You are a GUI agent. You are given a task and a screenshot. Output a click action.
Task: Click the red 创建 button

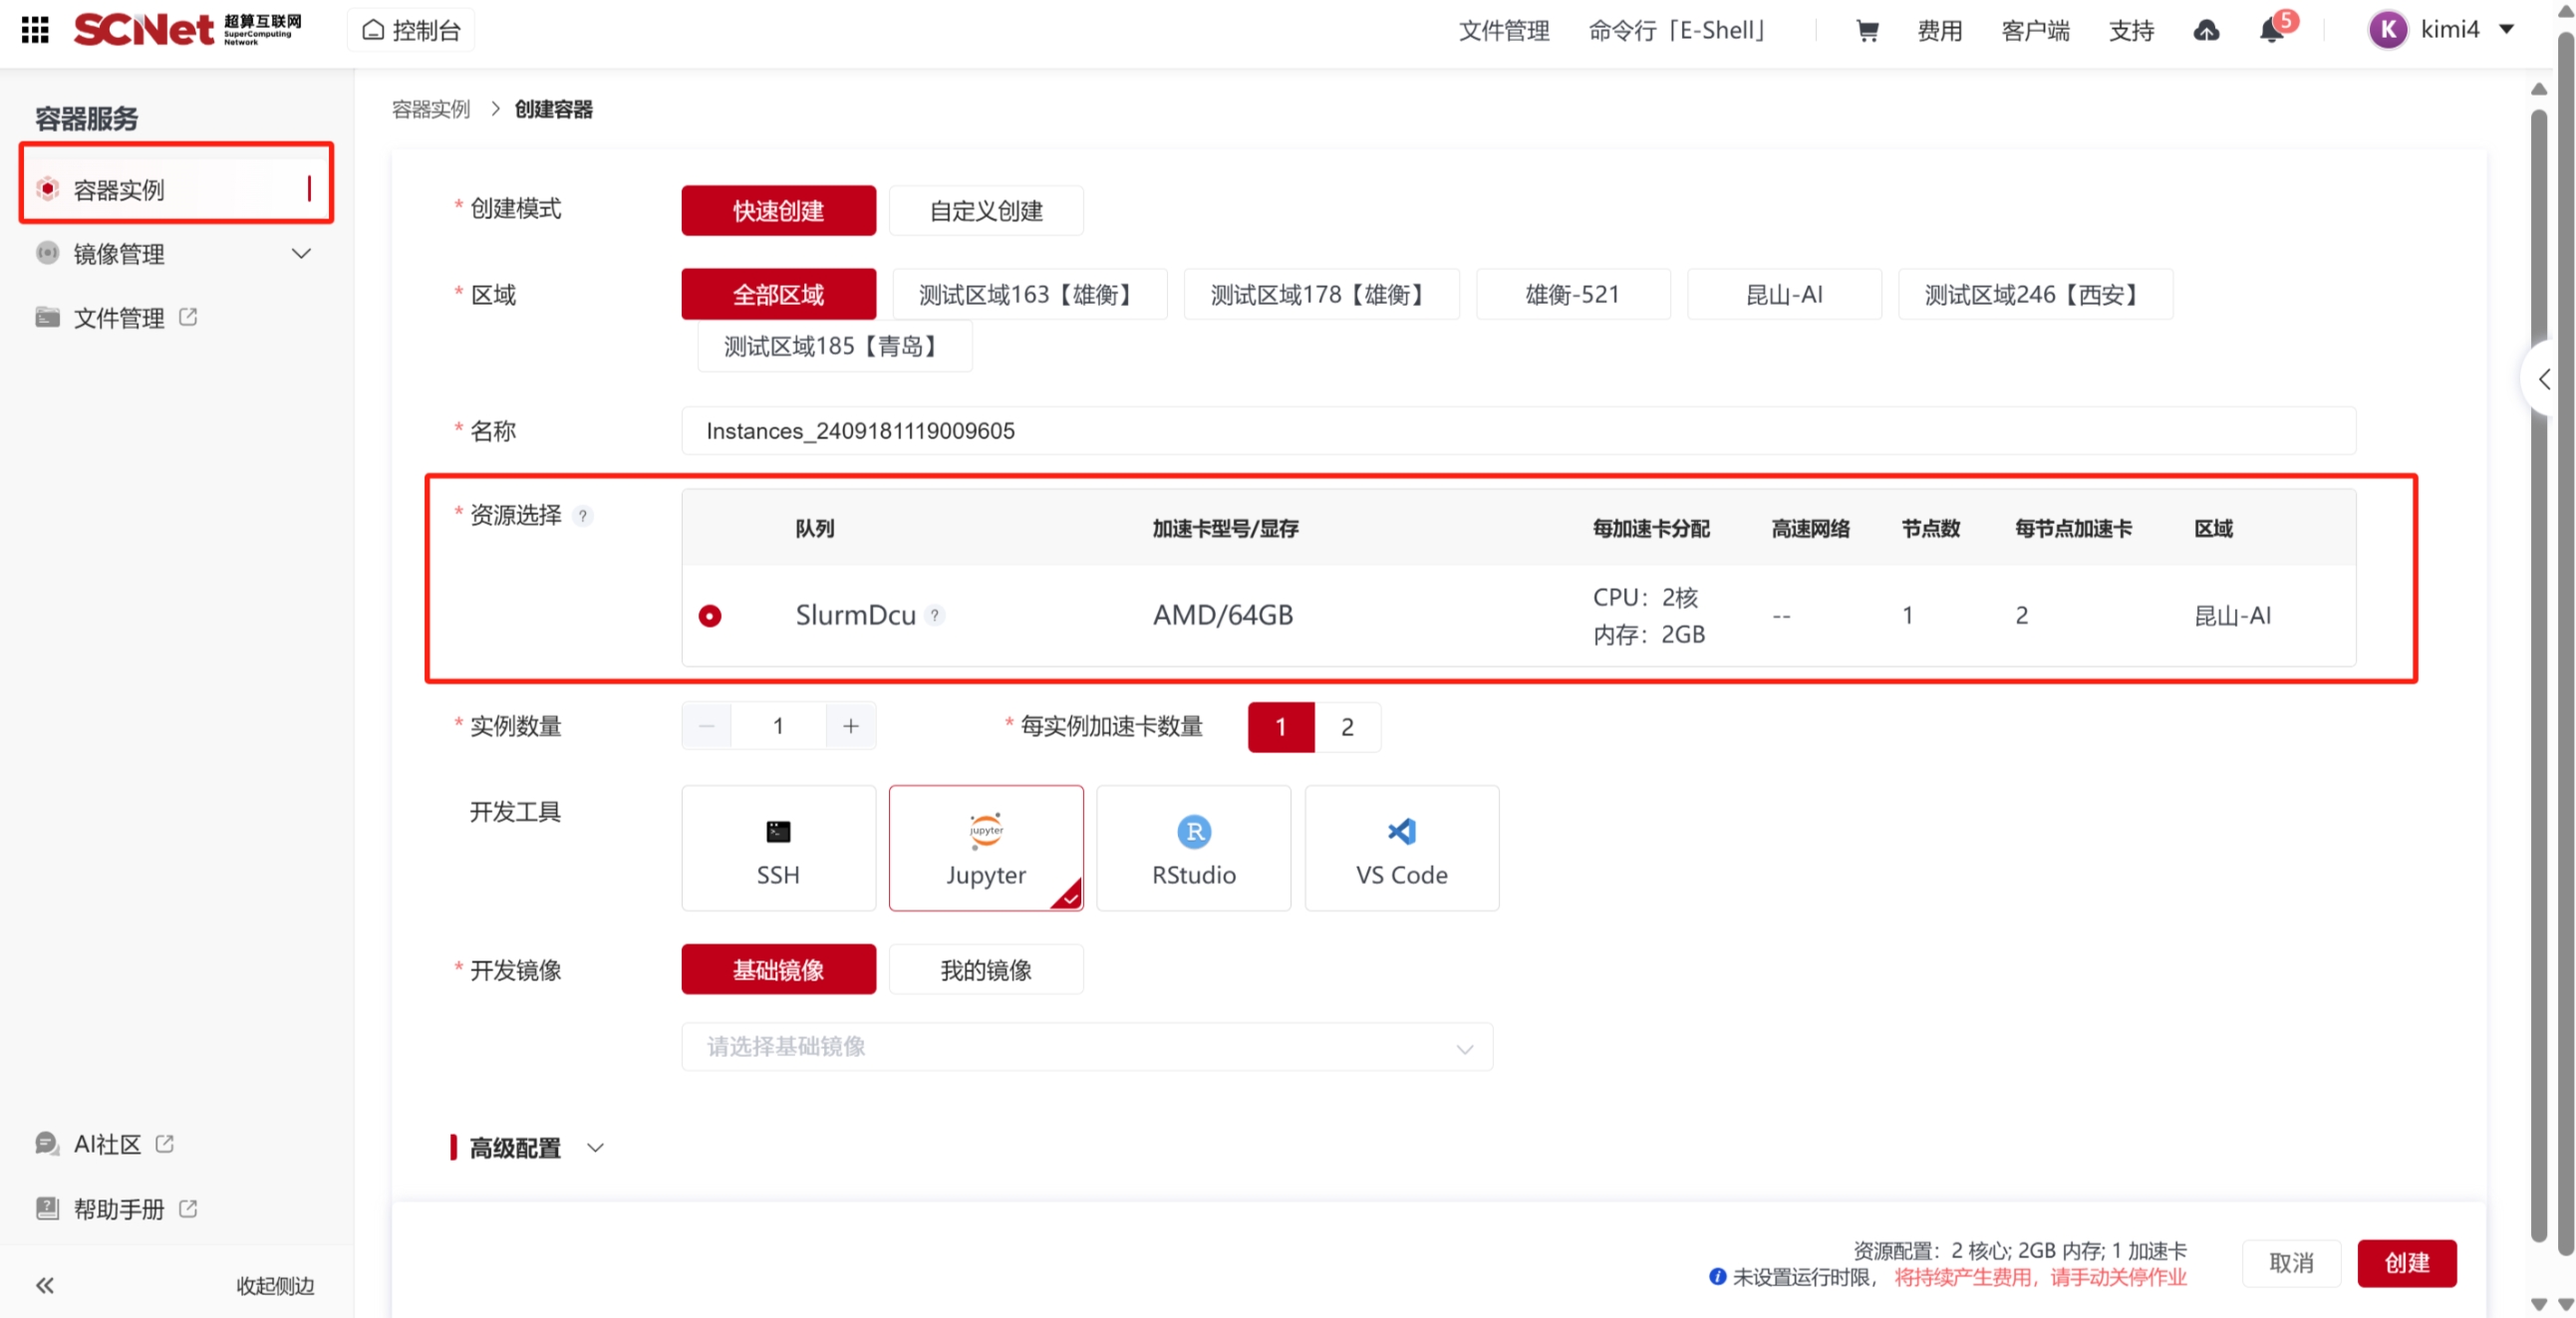tap(2406, 1262)
